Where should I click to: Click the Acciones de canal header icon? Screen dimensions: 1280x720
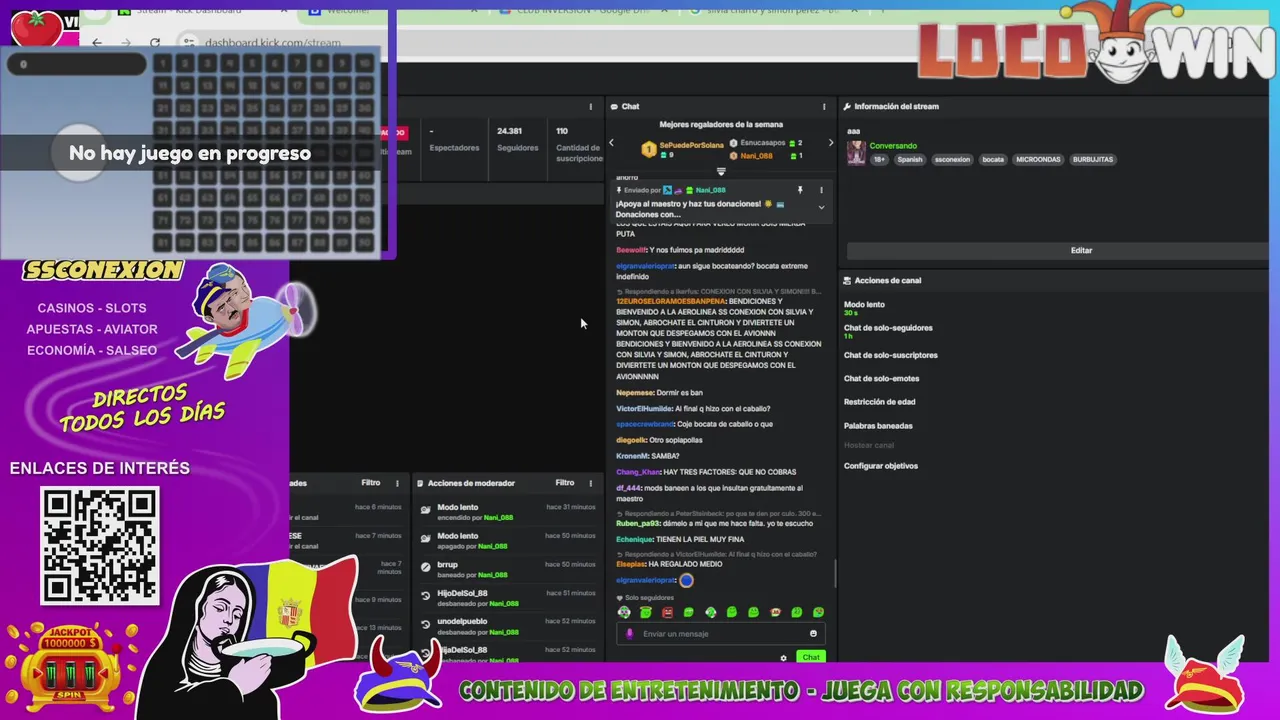[847, 281]
